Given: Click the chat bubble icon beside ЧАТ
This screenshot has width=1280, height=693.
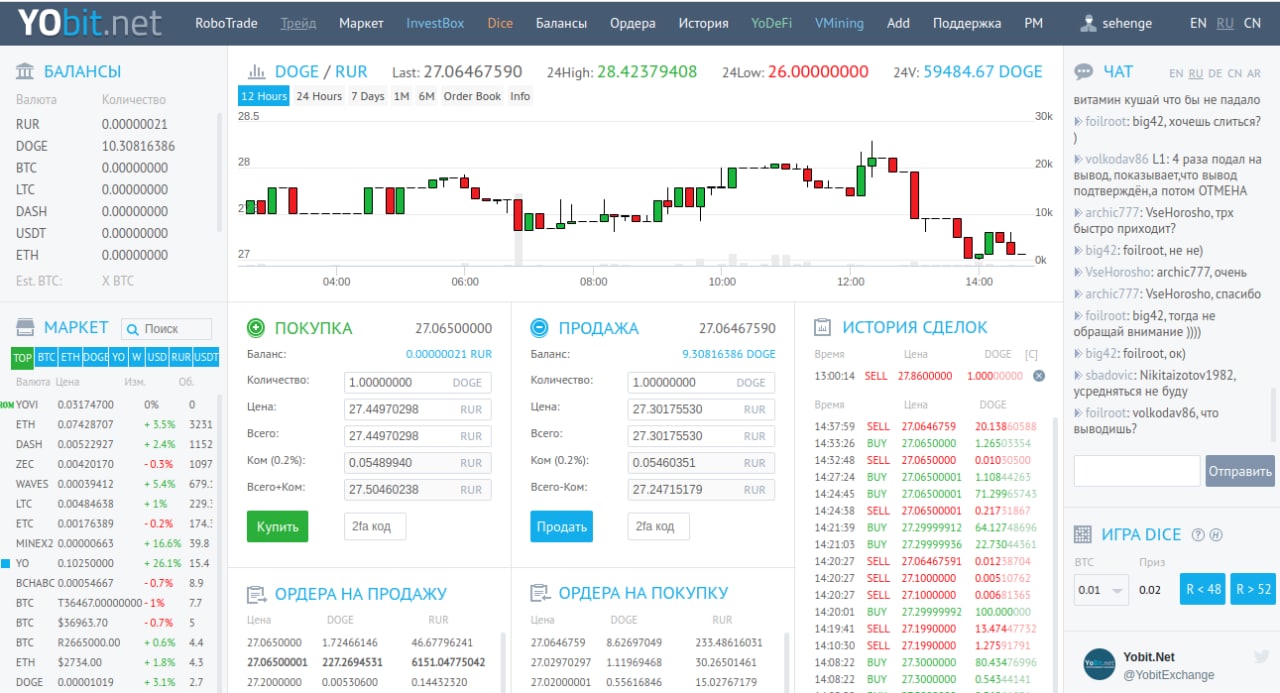Looking at the screenshot, I should (x=1083, y=72).
